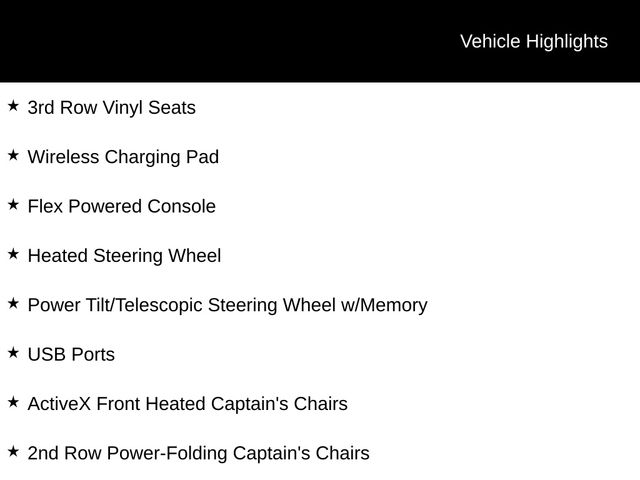Click the star beside 3rd Row Vinyl Seats
The image size is (640, 480).
click(13, 105)
